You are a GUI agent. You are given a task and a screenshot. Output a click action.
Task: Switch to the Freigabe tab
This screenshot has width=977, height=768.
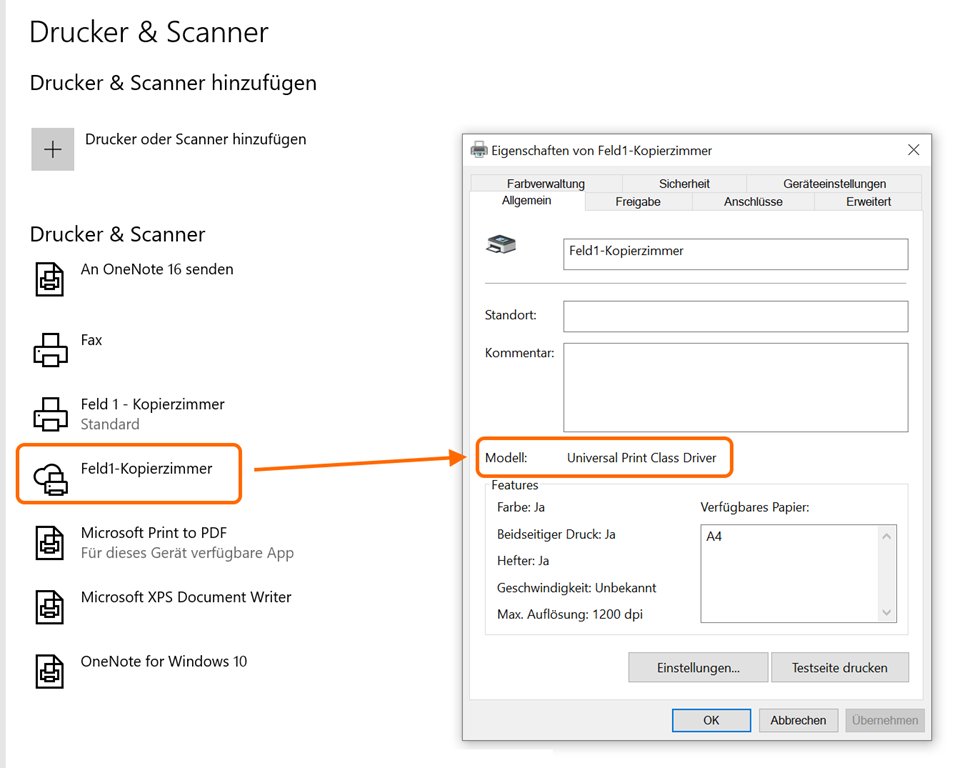coord(637,202)
